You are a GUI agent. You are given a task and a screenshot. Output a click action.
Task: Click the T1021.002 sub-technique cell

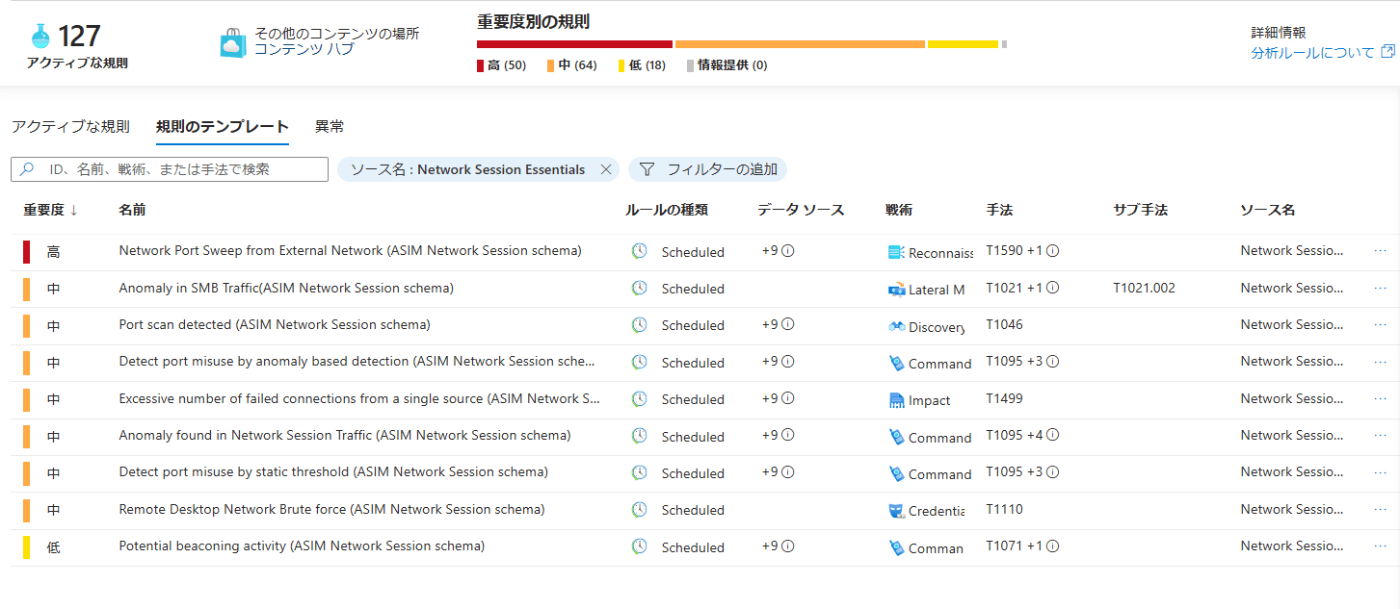(x=1144, y=288)
